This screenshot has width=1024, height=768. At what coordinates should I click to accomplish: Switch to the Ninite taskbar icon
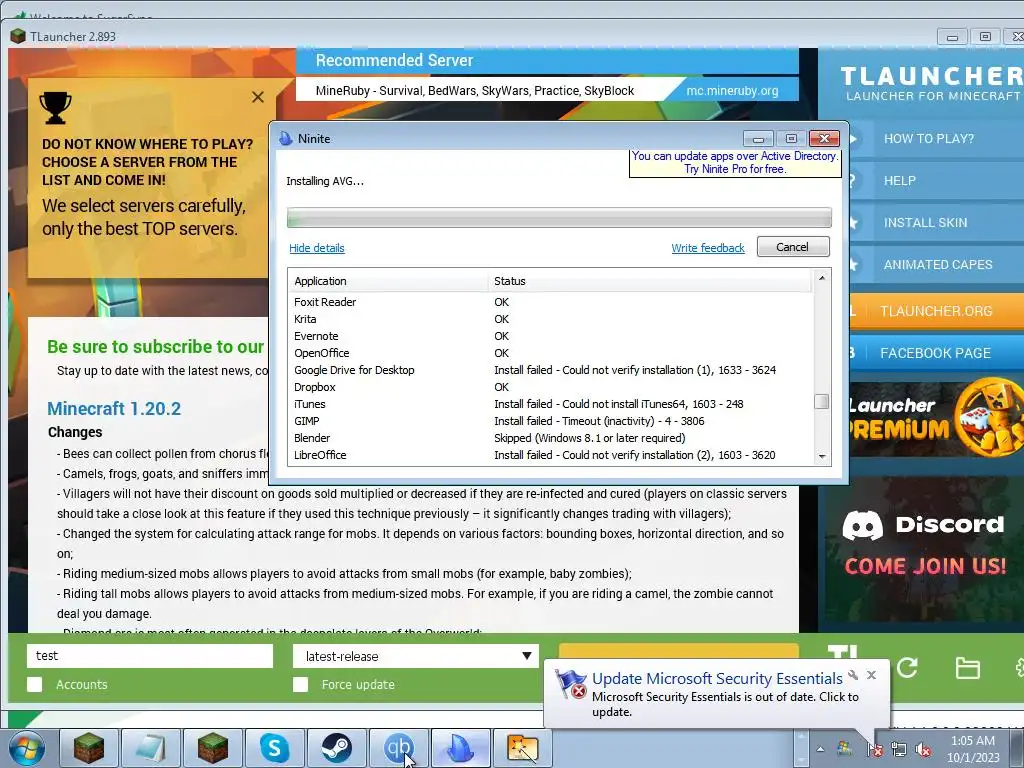point(460,748)
